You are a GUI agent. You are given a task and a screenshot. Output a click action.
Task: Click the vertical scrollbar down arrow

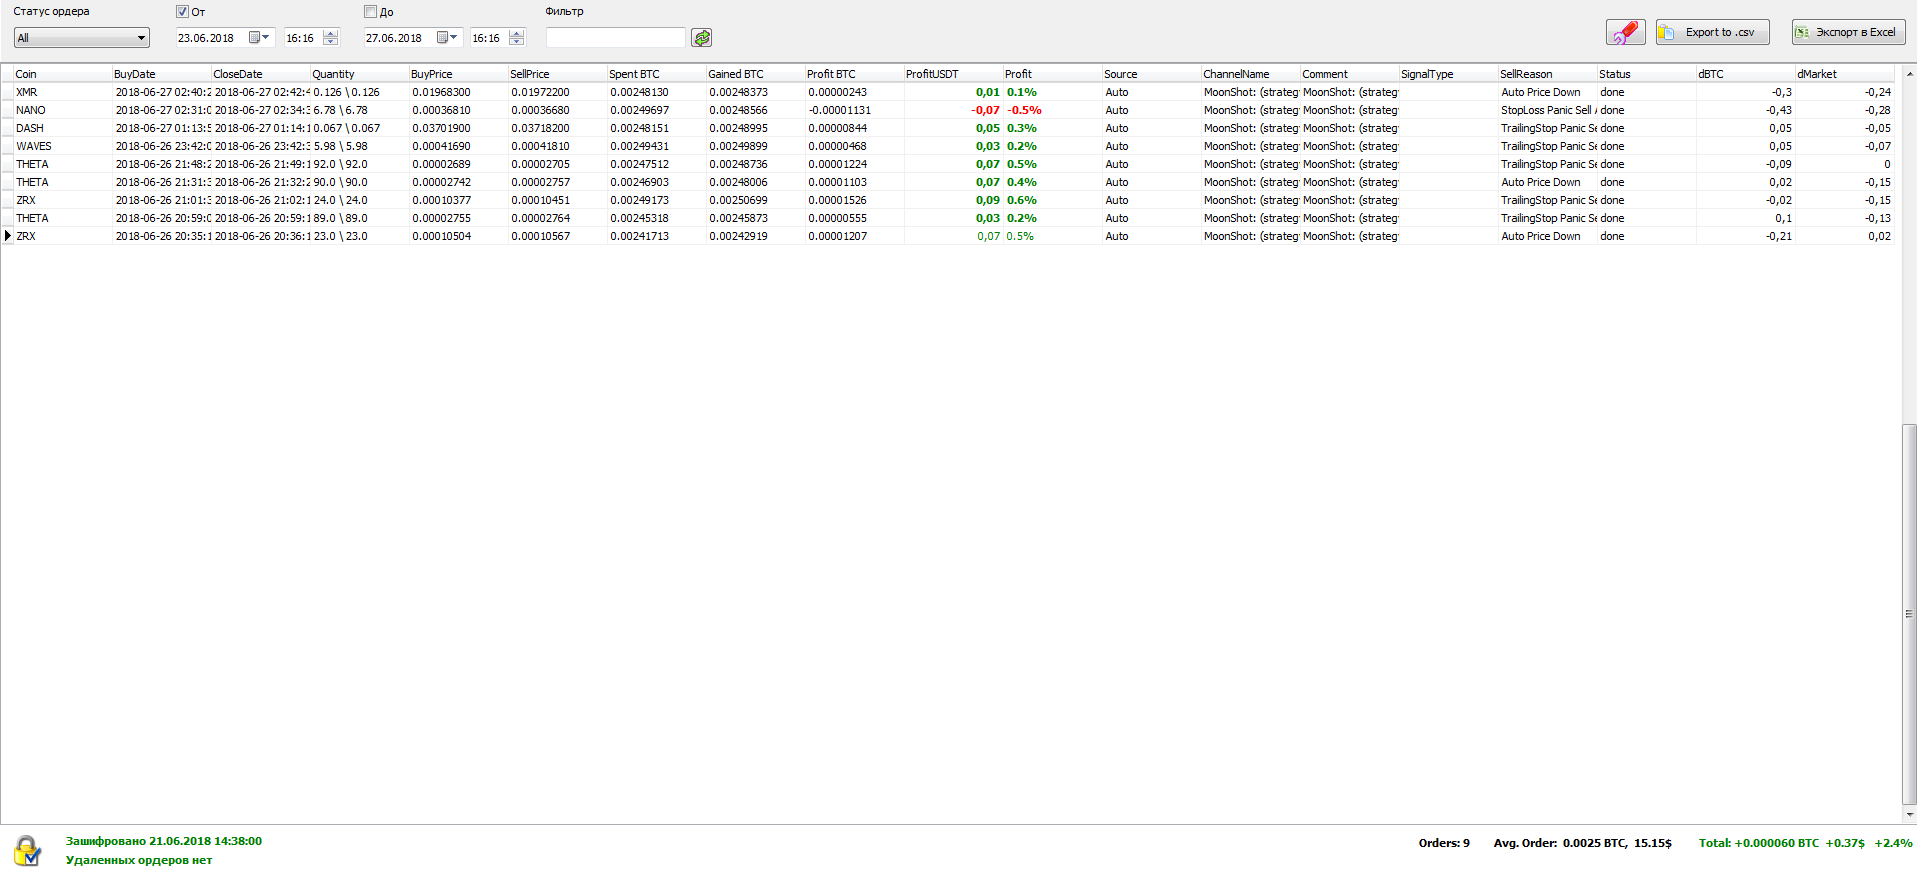(x=1909, y=815)
